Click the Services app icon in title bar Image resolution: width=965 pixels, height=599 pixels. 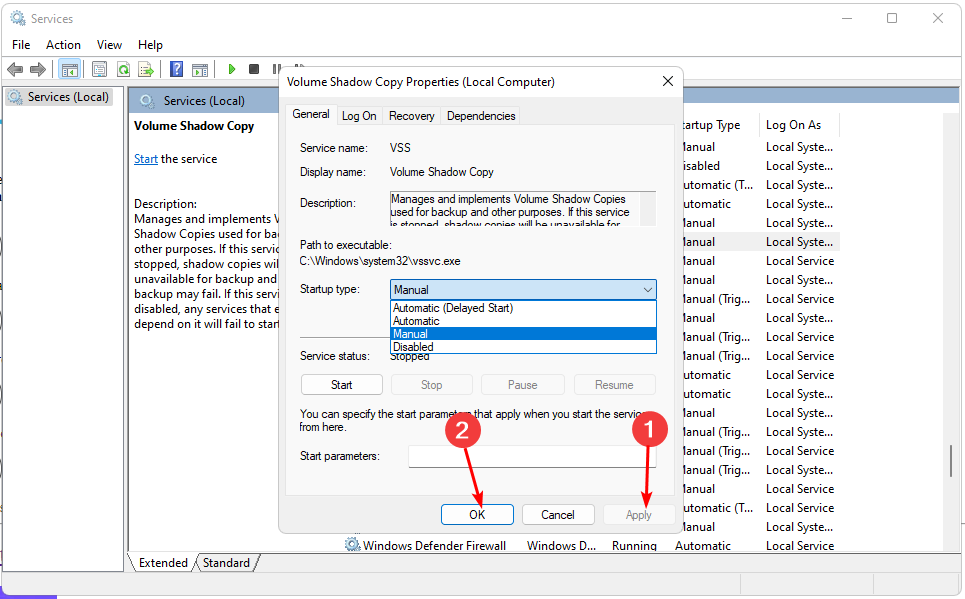click(18, 18)
